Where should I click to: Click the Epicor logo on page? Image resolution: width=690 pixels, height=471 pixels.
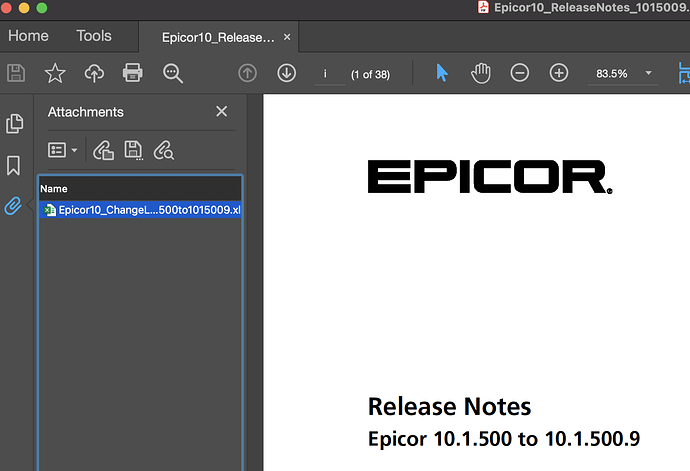(x=490, y=177)
